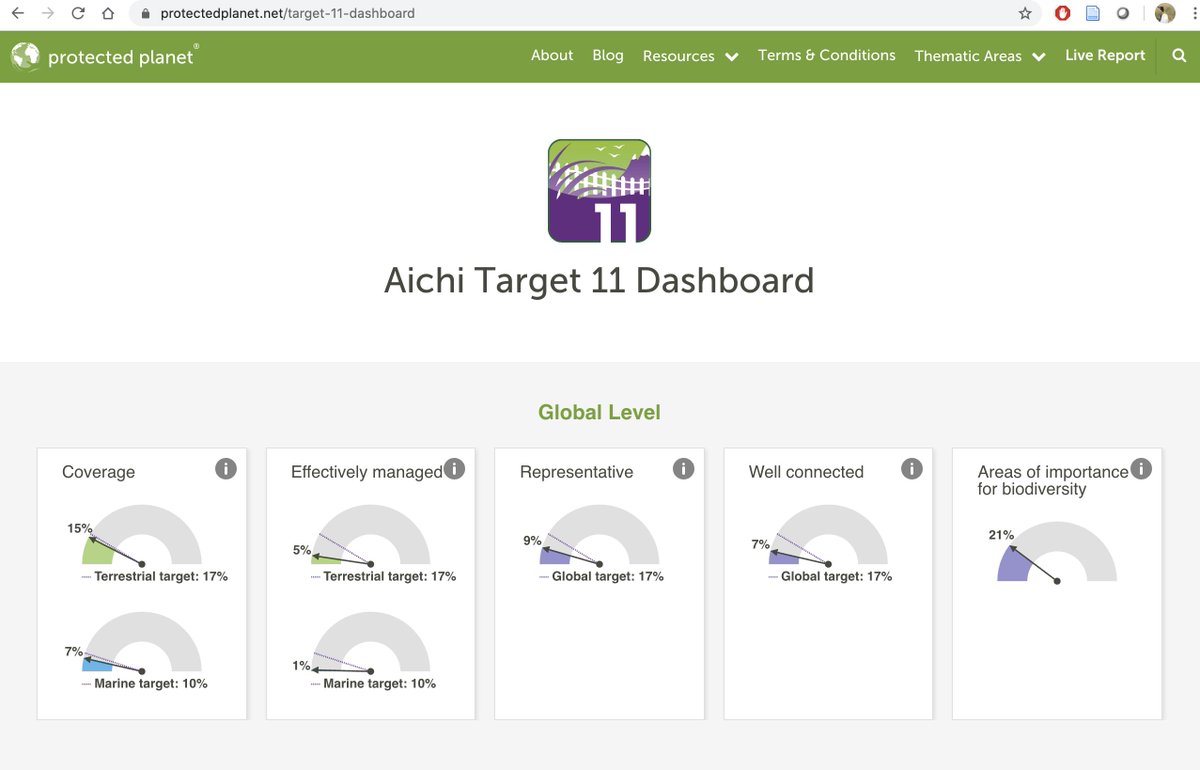1200x770 pixels.
Task: Click the Global Level heading
Action: [x=599, y=412]
